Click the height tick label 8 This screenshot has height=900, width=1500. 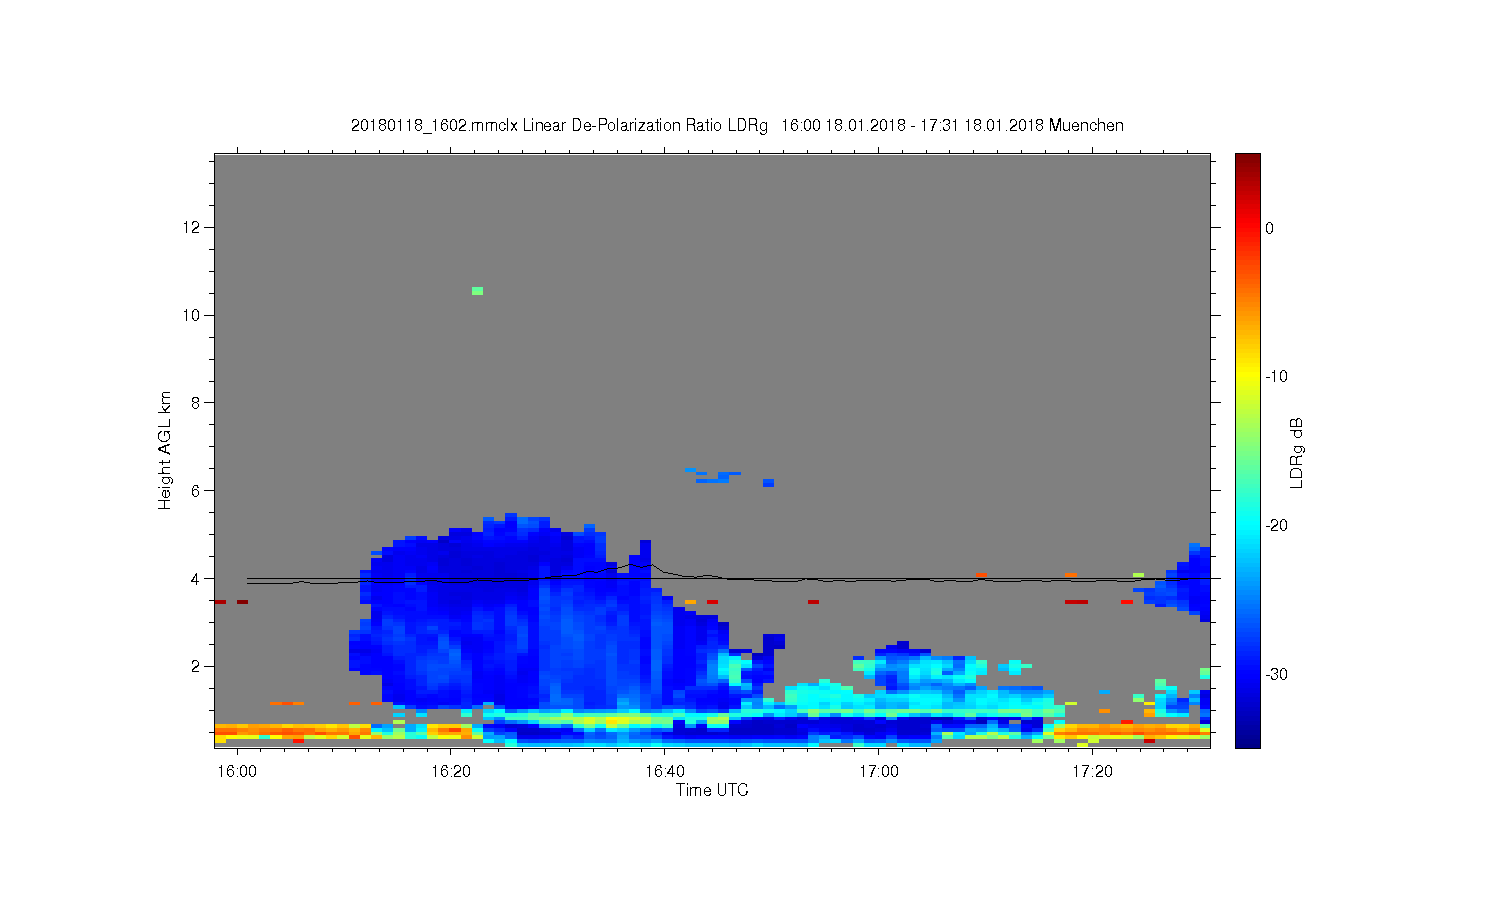[x=196, y=403]
